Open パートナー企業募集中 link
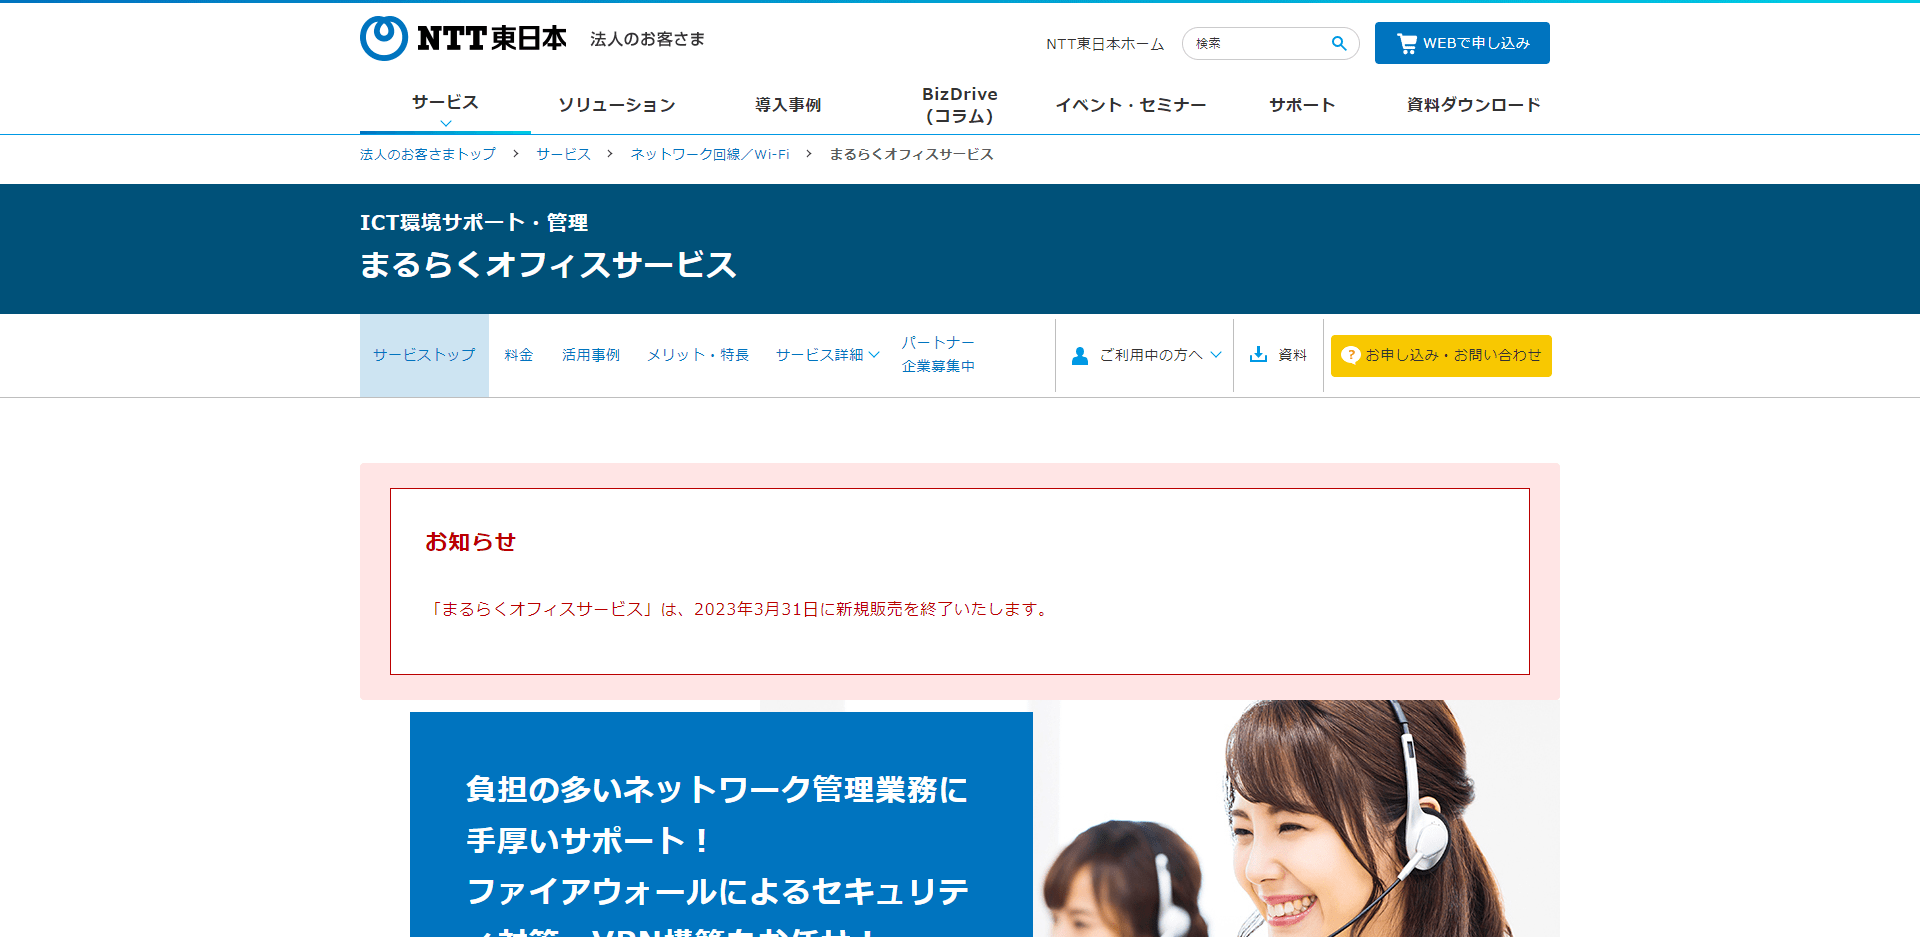 click(x=938, y=354)
